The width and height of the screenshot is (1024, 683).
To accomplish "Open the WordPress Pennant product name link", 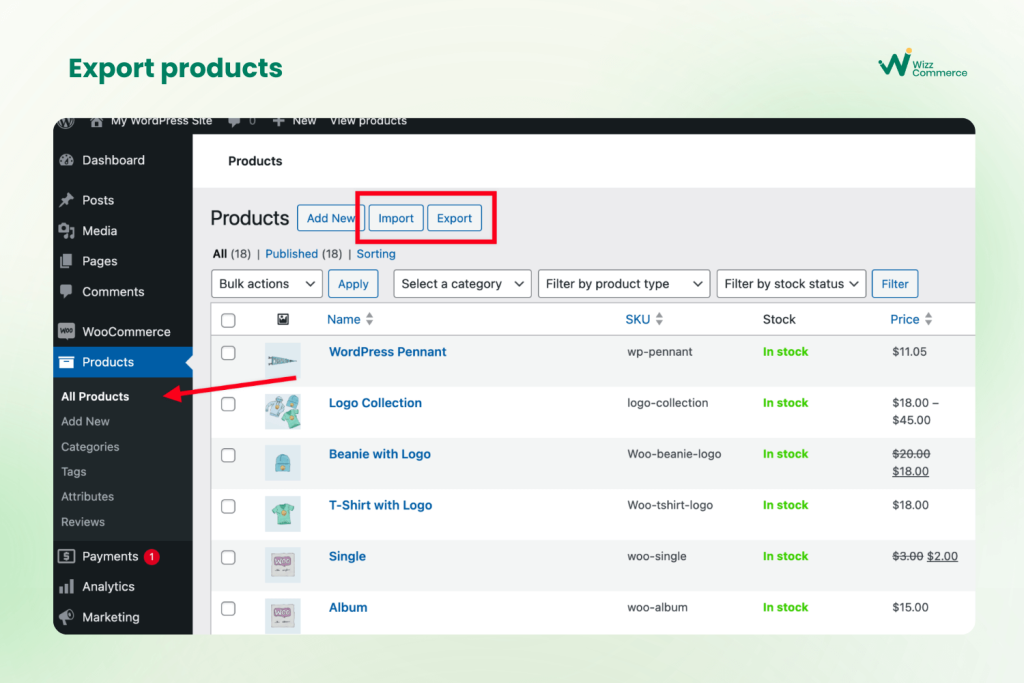I will (x=387, y=351).
